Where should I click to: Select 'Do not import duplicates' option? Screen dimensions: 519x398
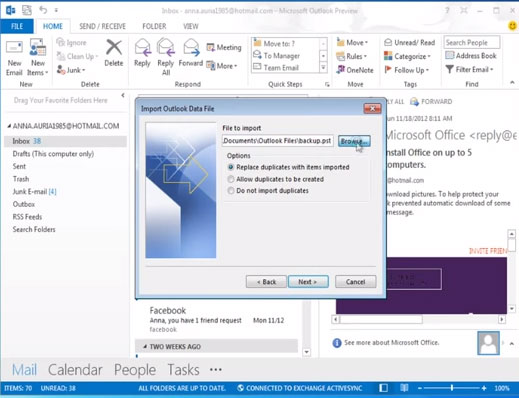231,191
